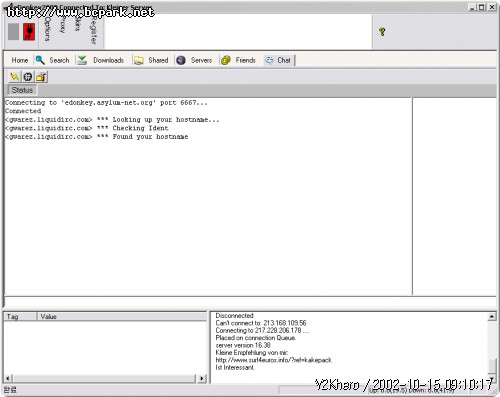Click the up arrow of server log scrollbar
This screenshot has height=397, width=500.
pos(492,316)
